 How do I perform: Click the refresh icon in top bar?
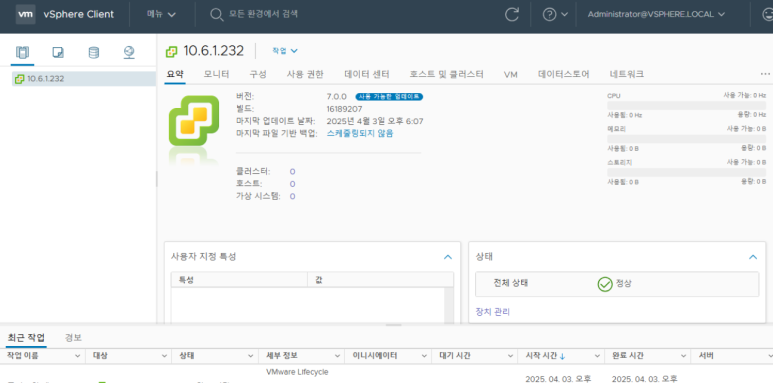pyautogui.click(x=512, y=14)
